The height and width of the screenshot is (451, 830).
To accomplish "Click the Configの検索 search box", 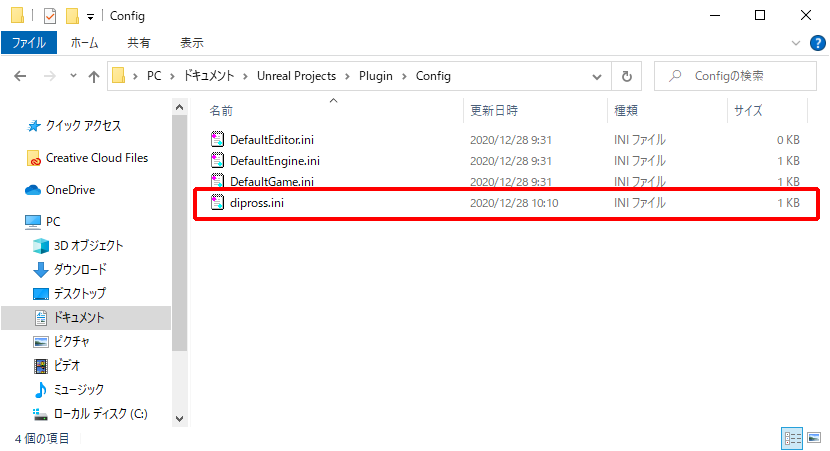I will click(x=735, y=76).
